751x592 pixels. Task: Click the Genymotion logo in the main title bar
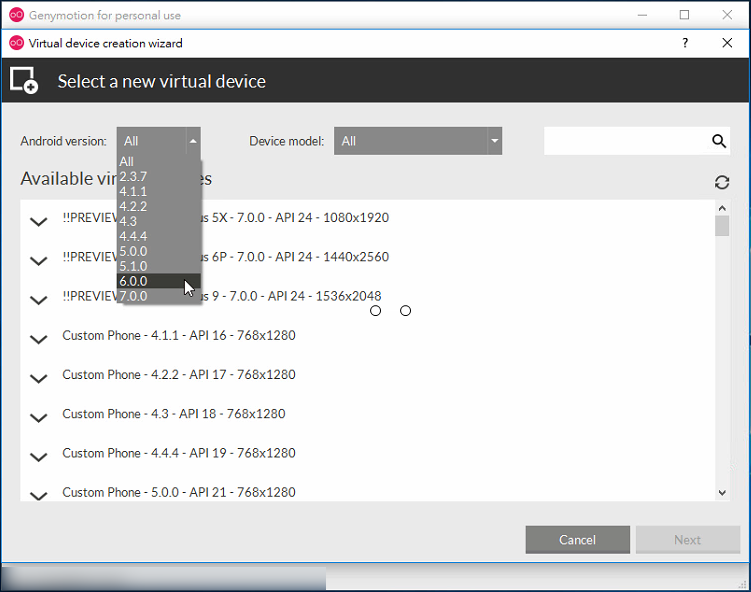pos(16,15)
